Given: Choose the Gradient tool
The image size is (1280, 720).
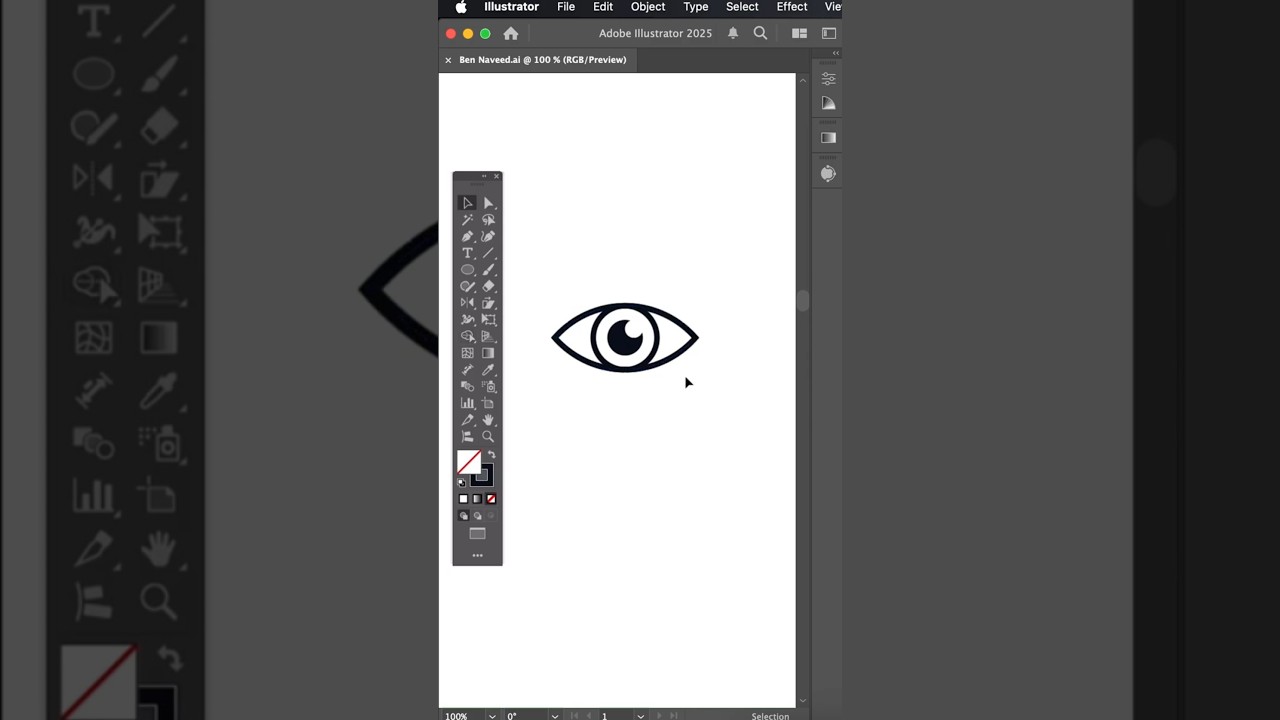Looking at the screenshot, I should point(488,353).
